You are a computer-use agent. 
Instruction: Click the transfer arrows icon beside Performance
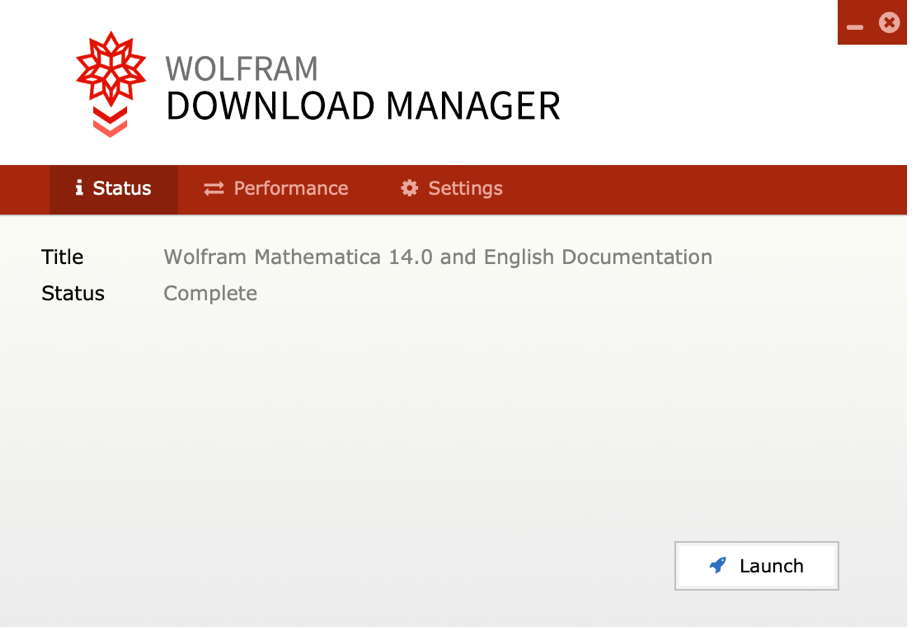point(214,188)
